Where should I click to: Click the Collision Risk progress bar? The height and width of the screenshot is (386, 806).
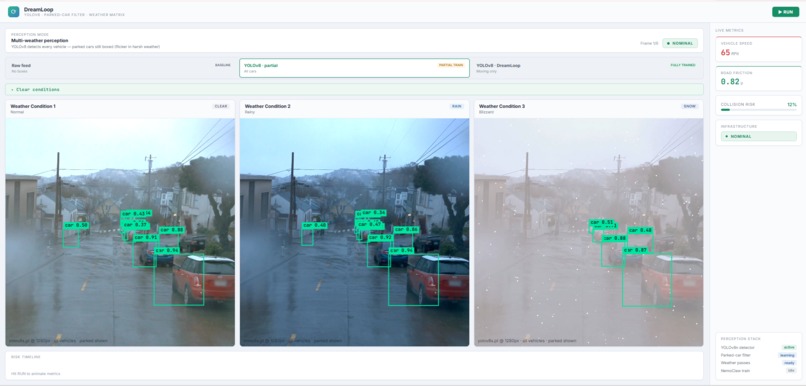click(x=758, y=109)
